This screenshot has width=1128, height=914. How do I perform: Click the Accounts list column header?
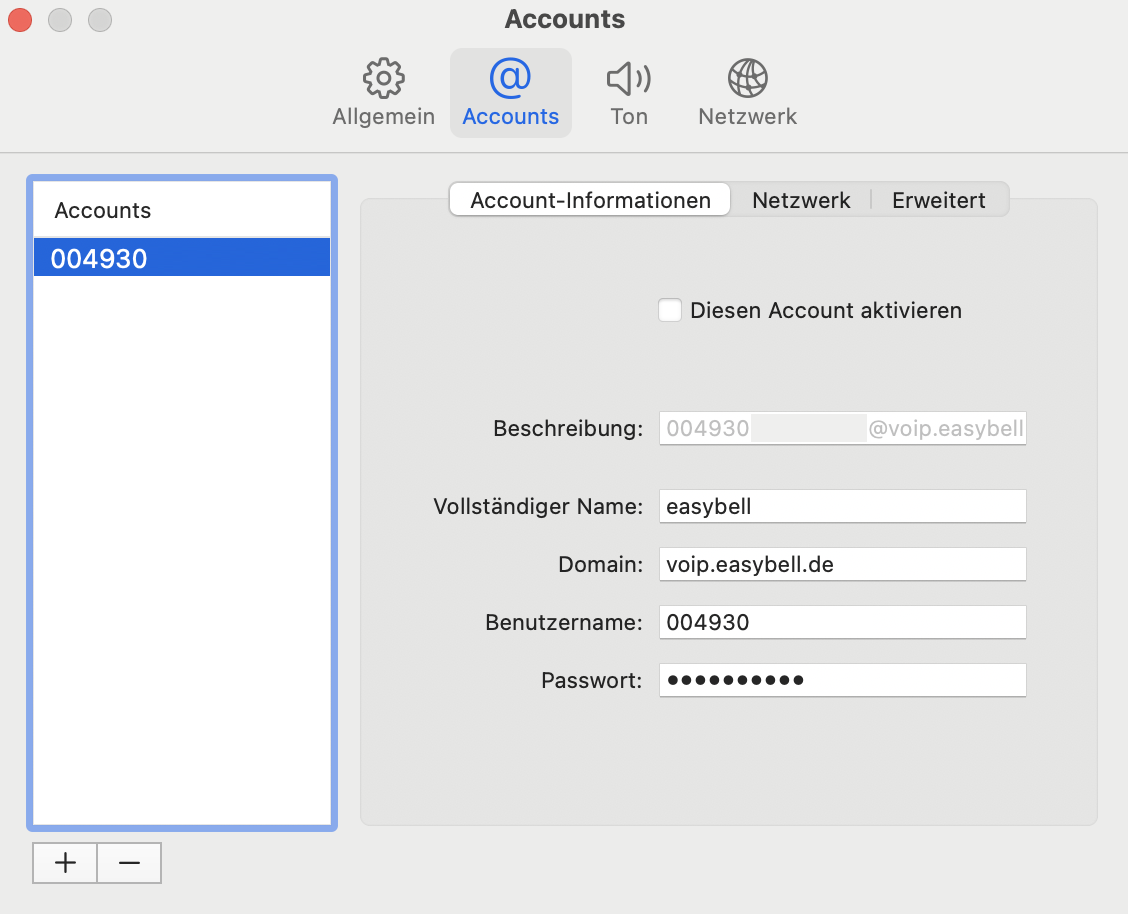(x=182, y=211)
